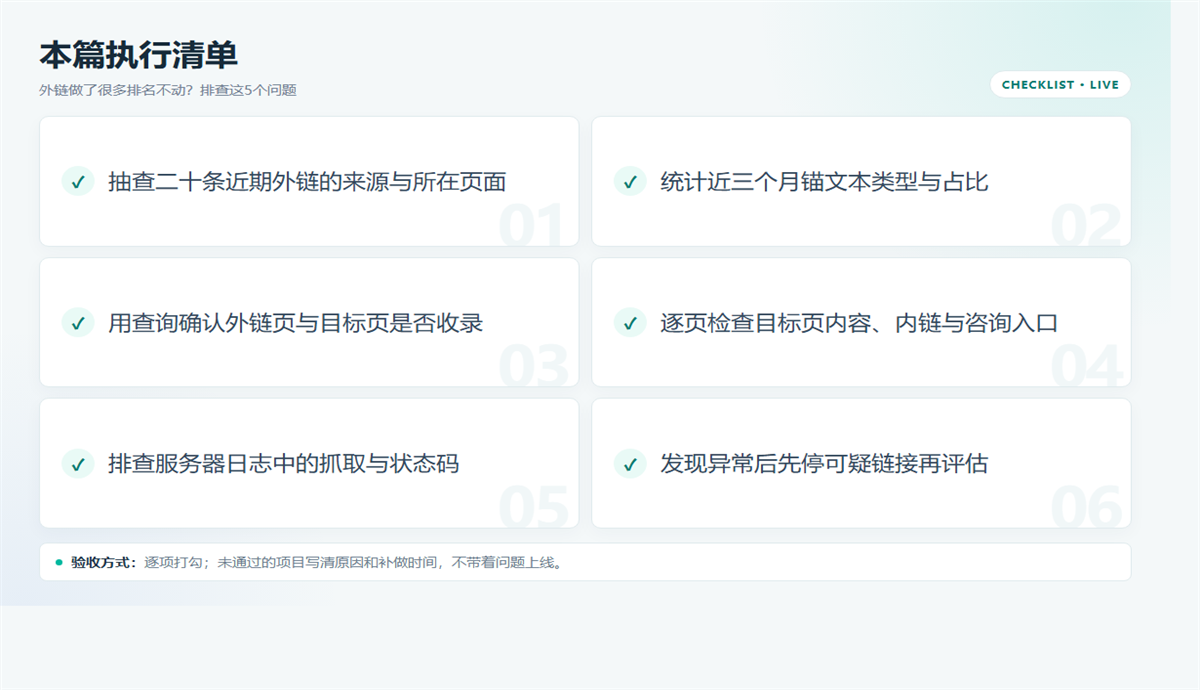Click the text 逐页检查目标页内容、内链与咨询入口

(859, 323)
